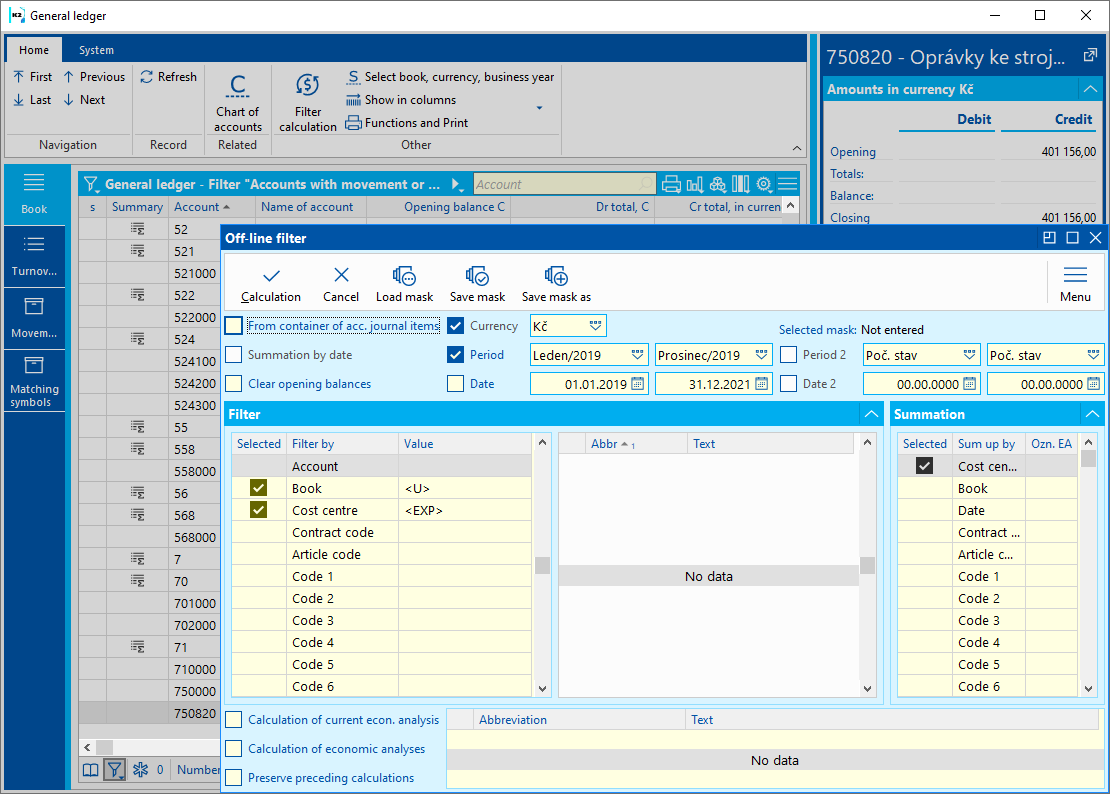The image size is (1110, 794).
Task: Click the print icon in ledger header
Action: pos(671,185)
